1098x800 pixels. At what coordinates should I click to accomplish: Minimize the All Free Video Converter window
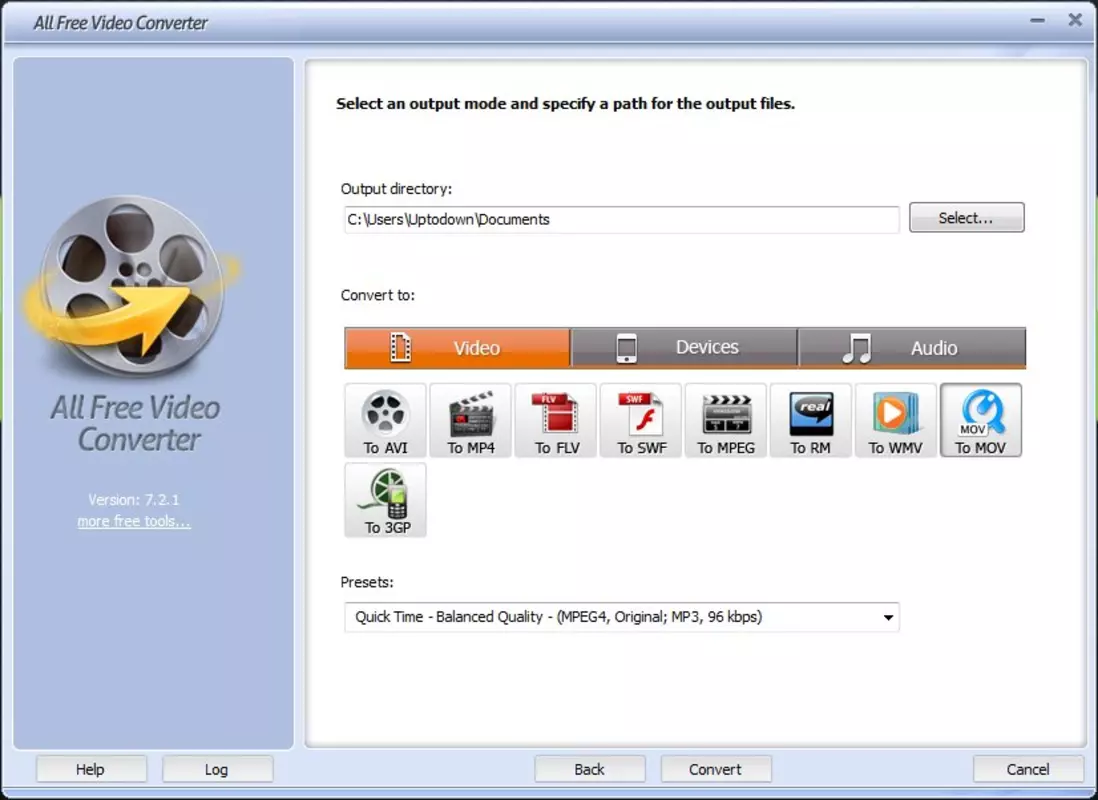click(1038, 20)
